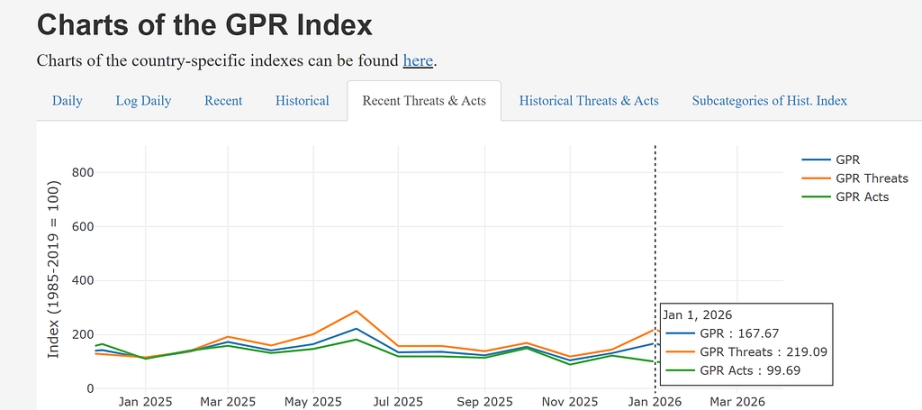Click the Mar 2026 x-axis label
Image resolution: width=922 pixels, height=410 pixels.
click(x=737, y=401)
